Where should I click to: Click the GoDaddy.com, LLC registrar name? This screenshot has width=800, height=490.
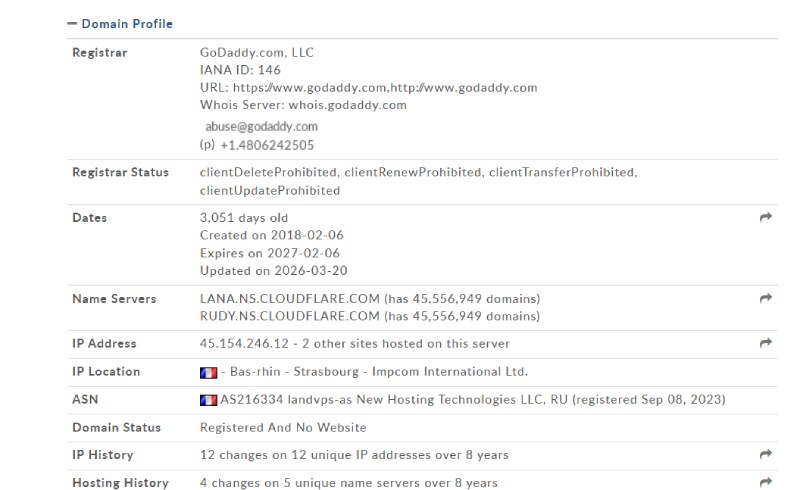(257, 53)
